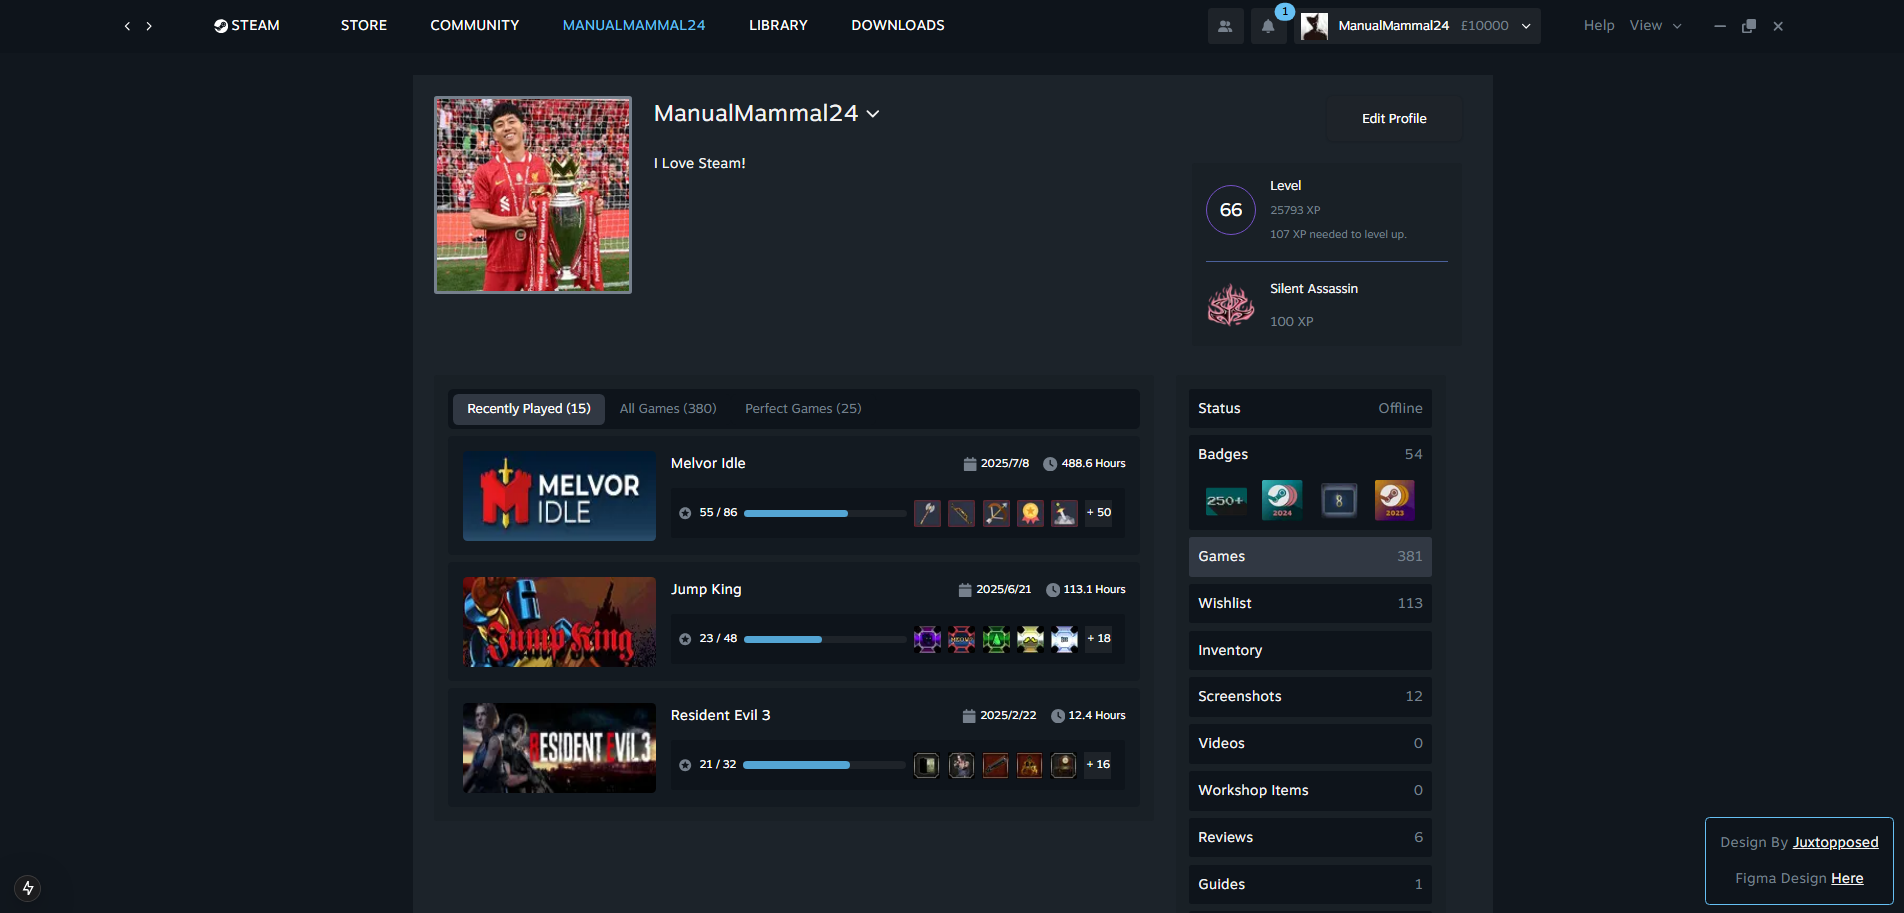Open the LIBRARY tab
1904x913 pixels.
(x=778, y=25)
